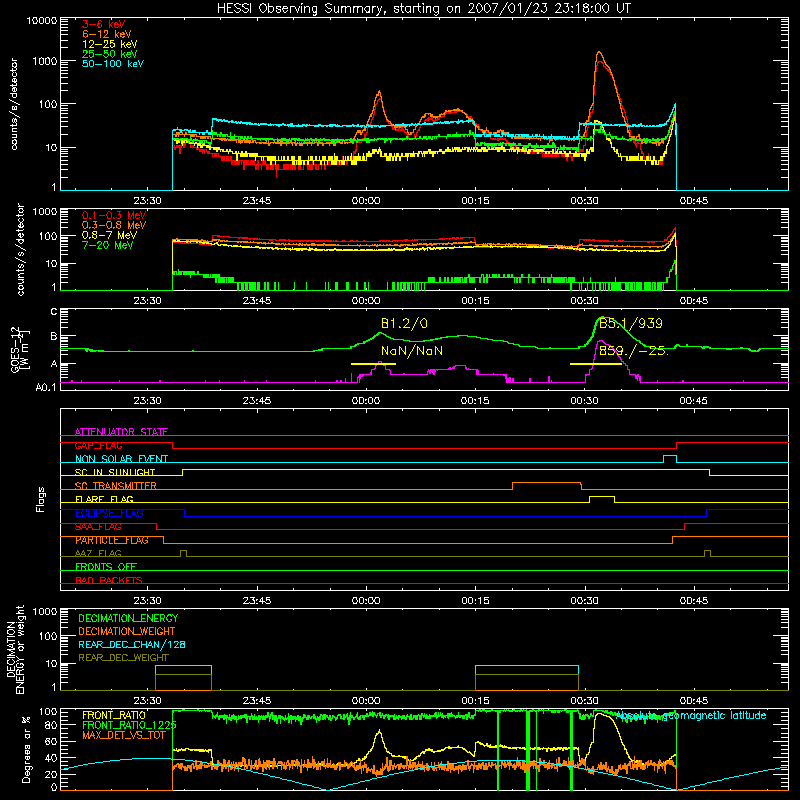Select the REAR_DEC_CHAN/128 legend label
Image resolution: width=800 pixels, height=800 pixels.
[x=132, y=644]
